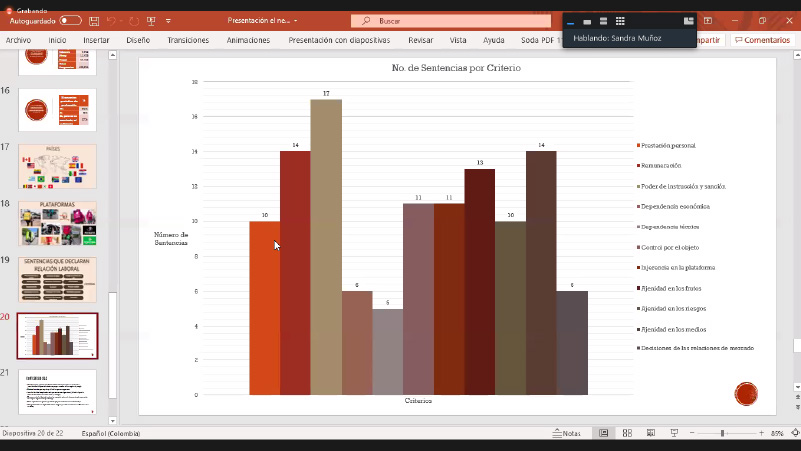This screenshot has width=801, height=451.
Task: Start Slide Show icon in status bar
Action: click(x=674, y=433)
